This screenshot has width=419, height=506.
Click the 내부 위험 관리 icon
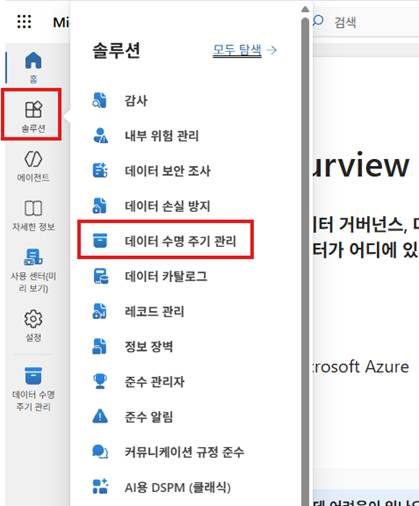tap(100, 136)
